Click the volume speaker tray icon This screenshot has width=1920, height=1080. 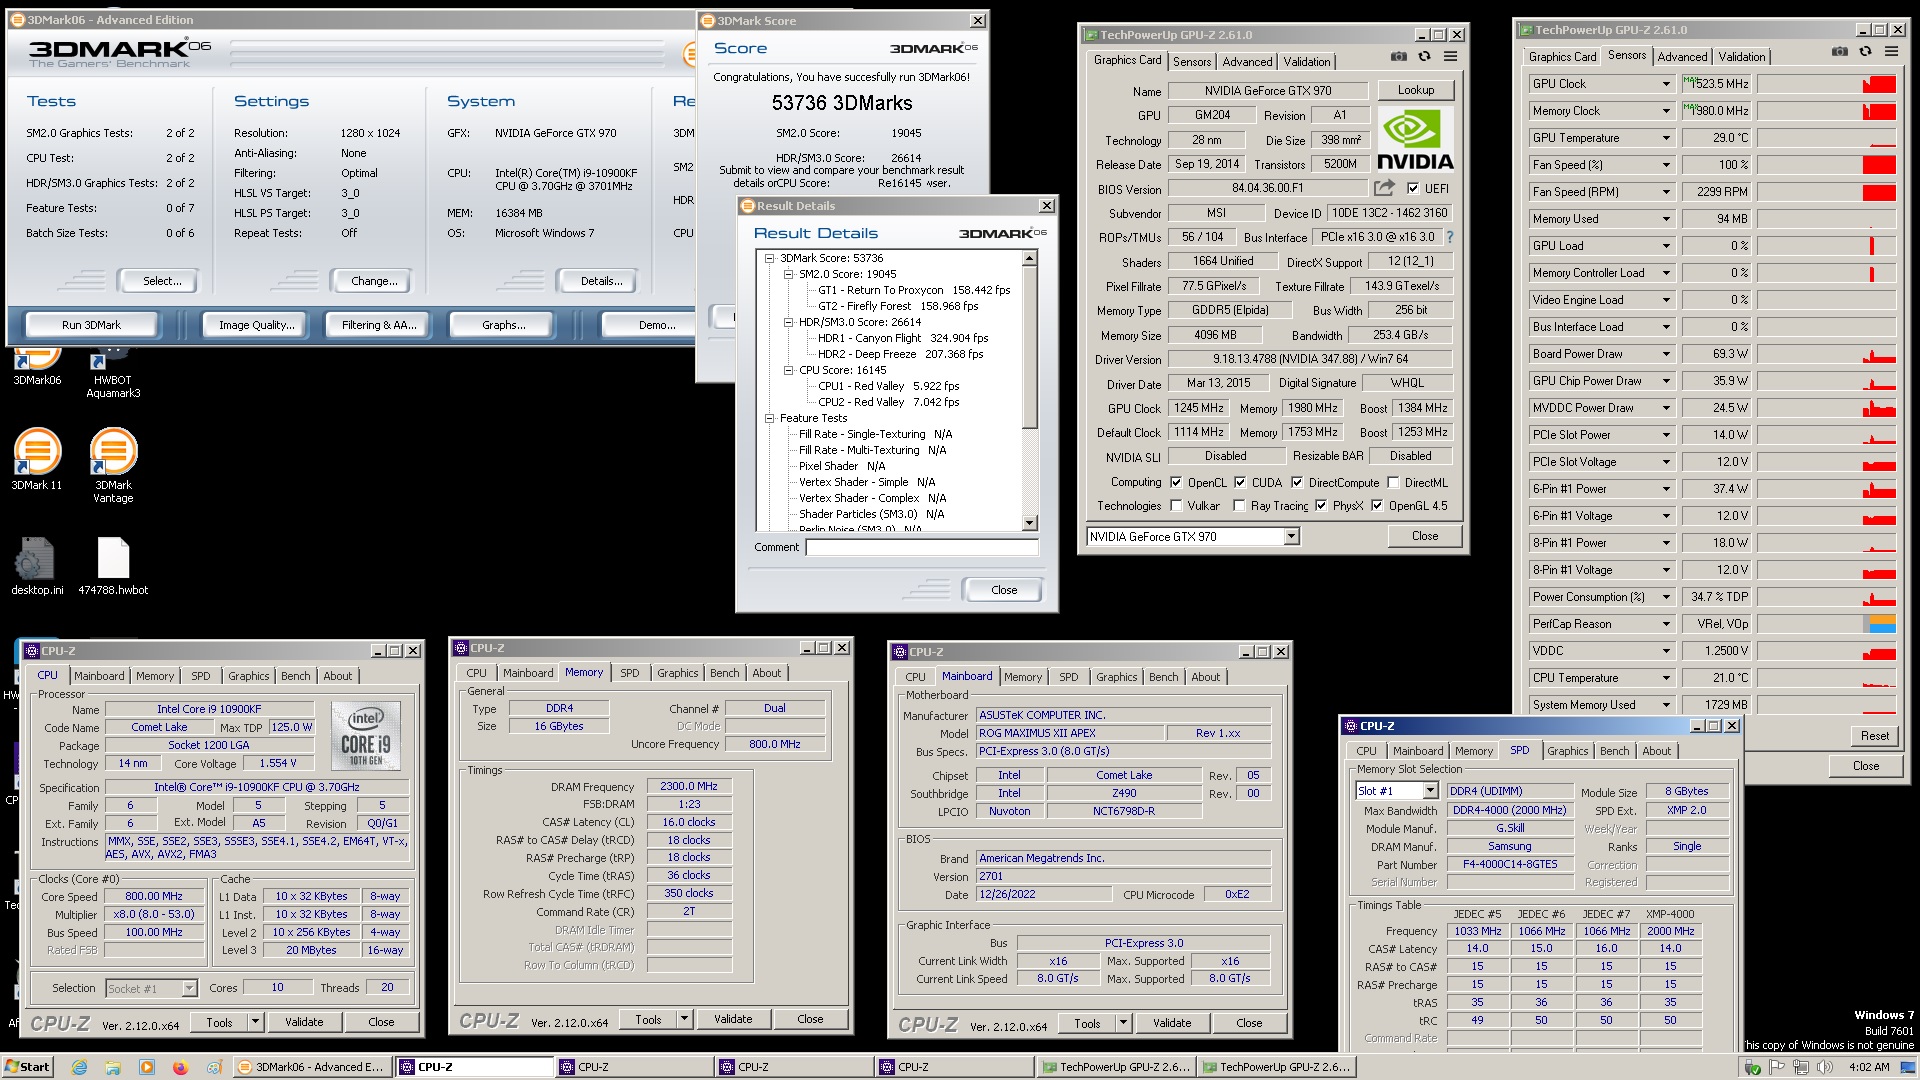point(1825,1068)
